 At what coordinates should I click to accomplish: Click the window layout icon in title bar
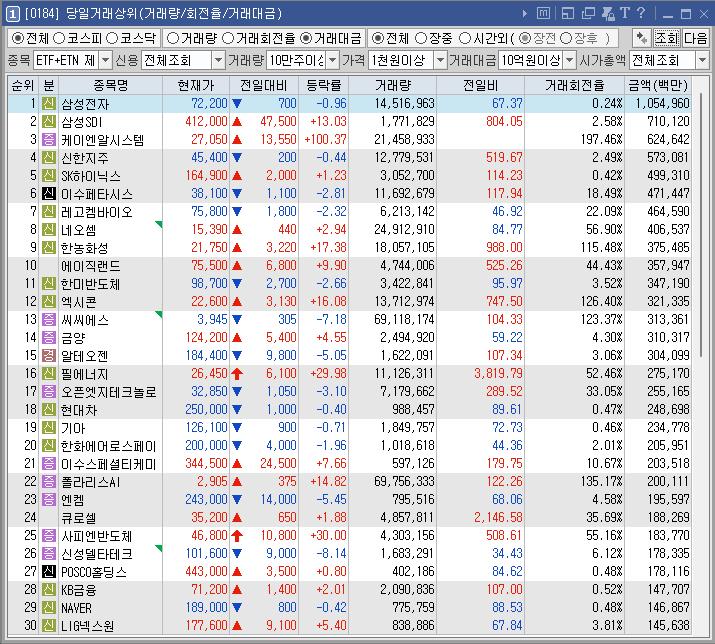coord(568,13)
